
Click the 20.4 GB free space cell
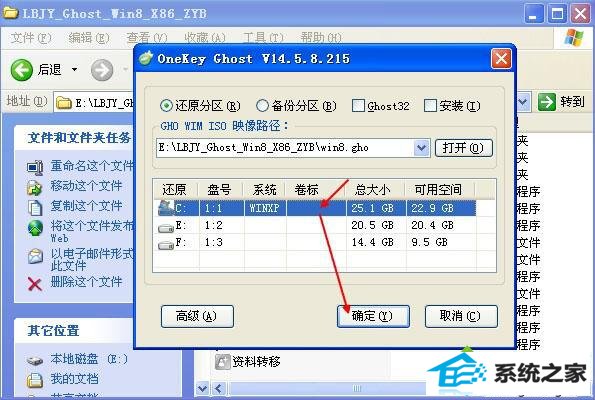point(433,225)
